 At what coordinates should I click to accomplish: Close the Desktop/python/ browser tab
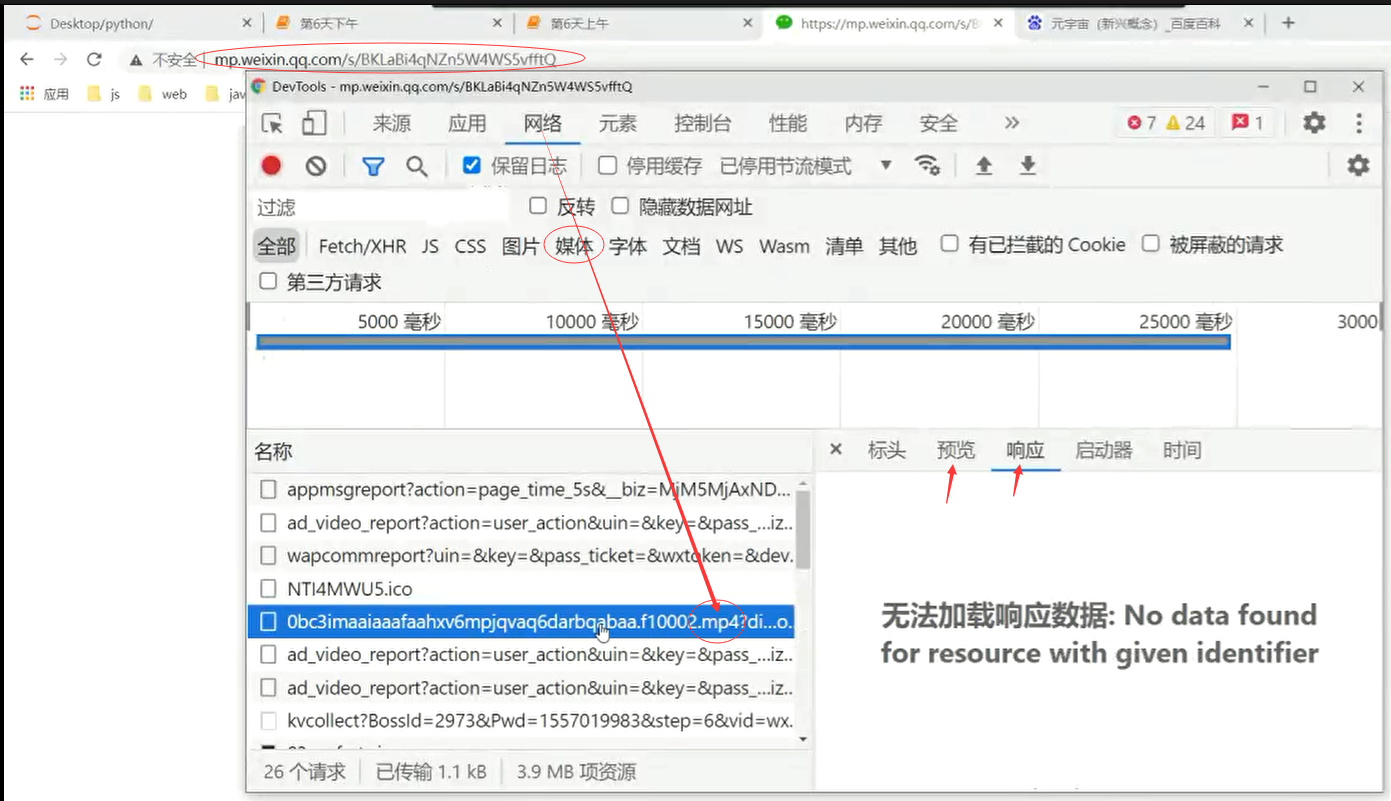click(x=247, y=23)
